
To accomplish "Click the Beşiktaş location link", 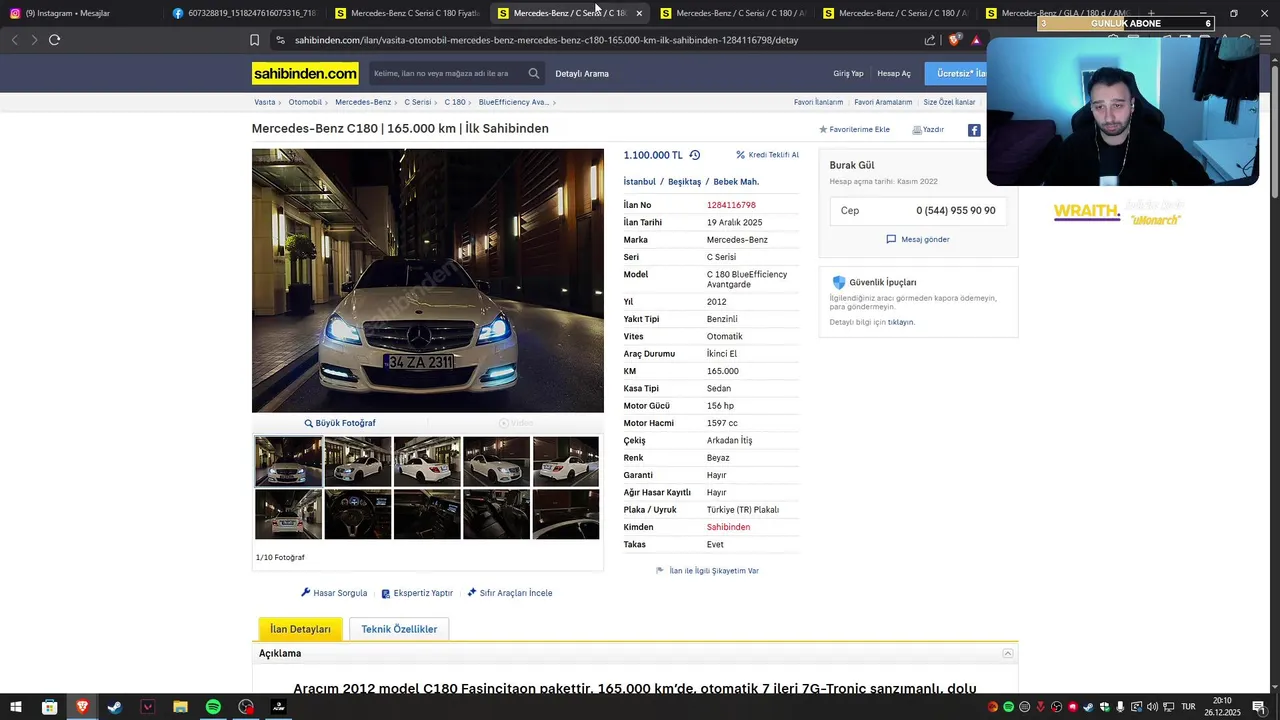I will pos(684,182).
